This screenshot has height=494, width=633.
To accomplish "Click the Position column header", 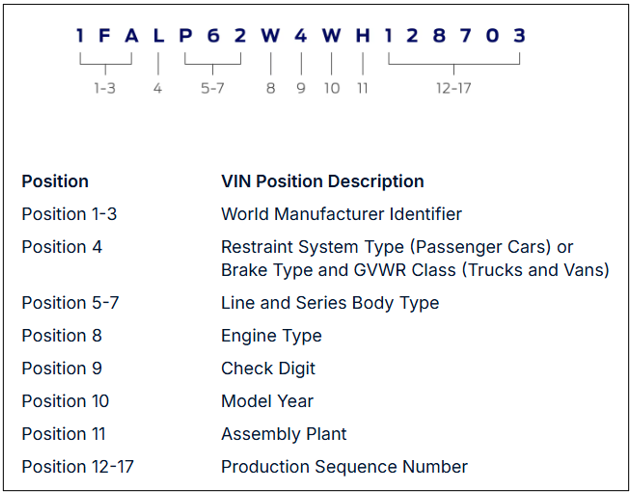I will [x=55, y=181].
